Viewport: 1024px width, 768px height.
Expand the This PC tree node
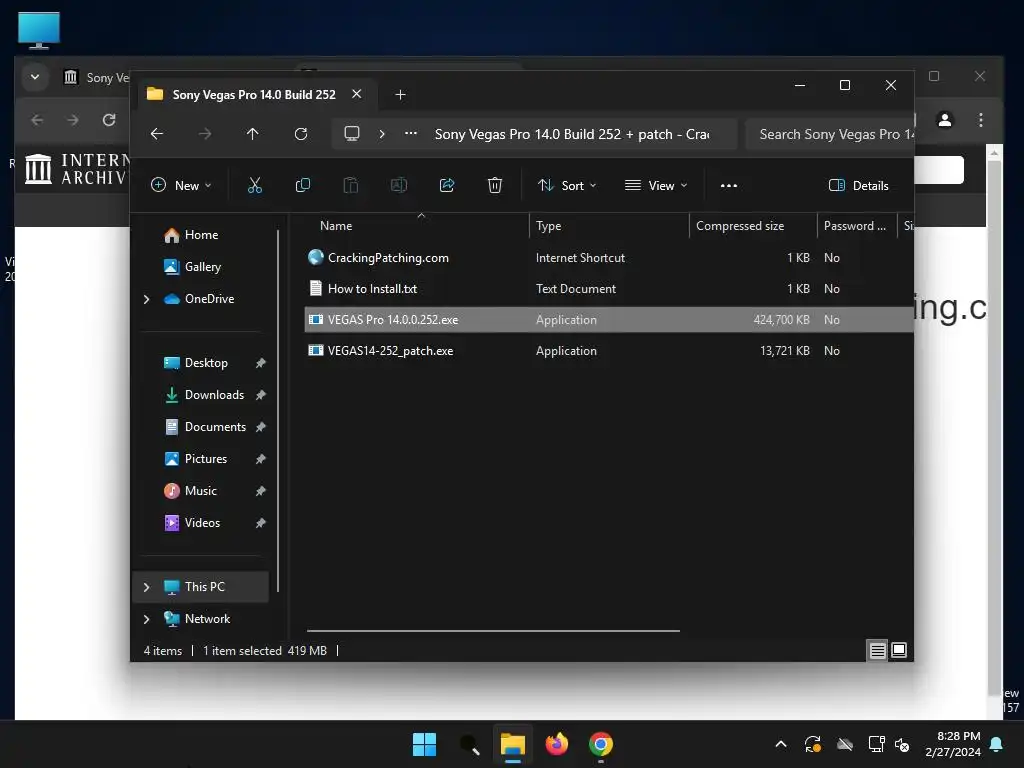pyautogui.click(x=146, y=587)
